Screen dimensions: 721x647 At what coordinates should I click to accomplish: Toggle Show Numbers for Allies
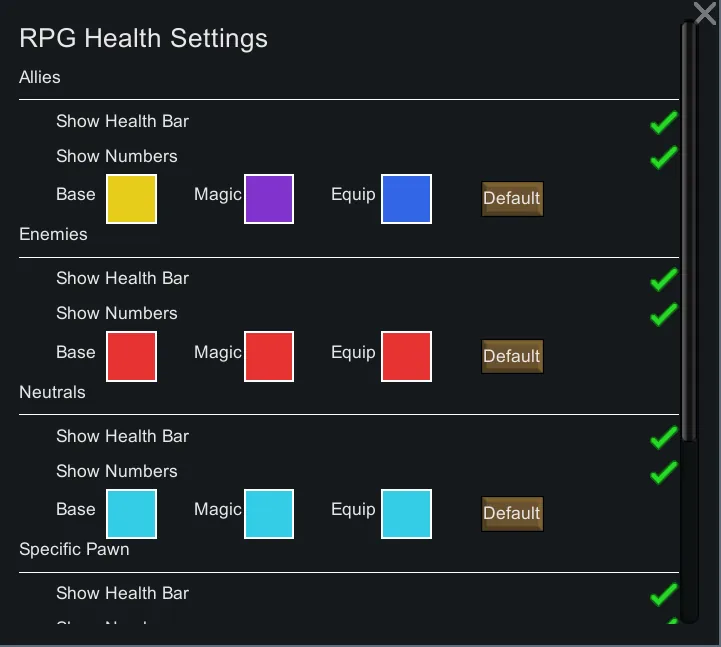point(663,158)
